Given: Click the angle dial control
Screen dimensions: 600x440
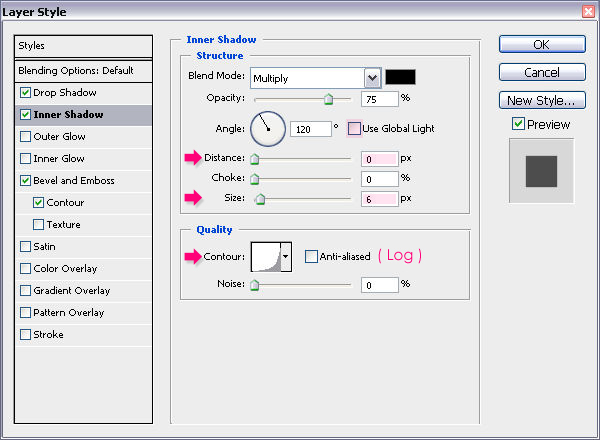Looking at the screenshot, I should [267, 128].
